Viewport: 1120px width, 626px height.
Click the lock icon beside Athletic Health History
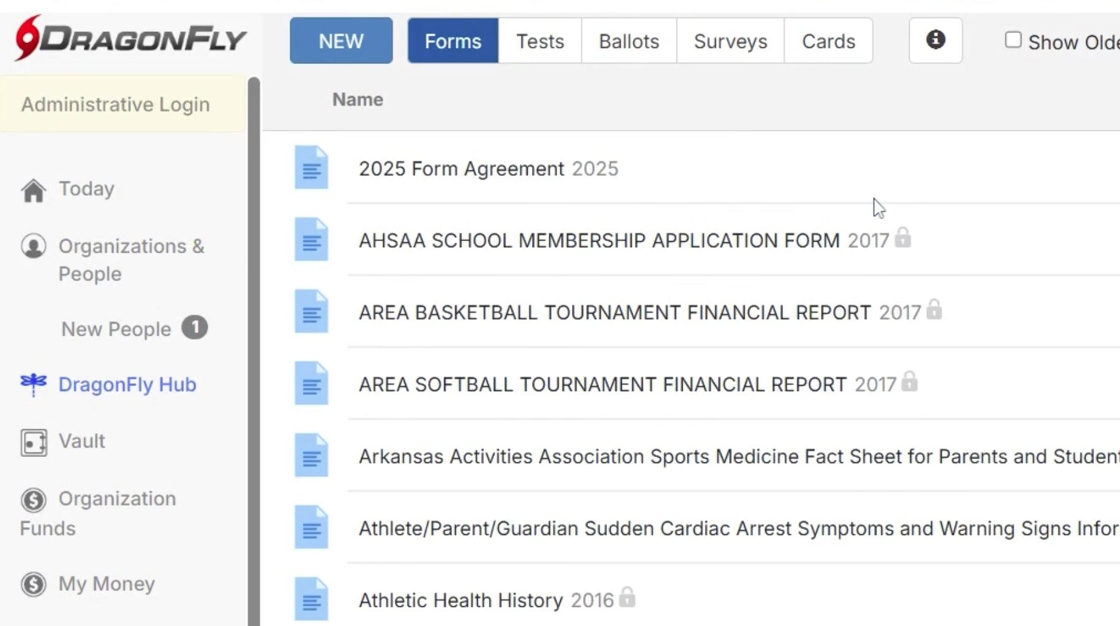coord(627,598)
